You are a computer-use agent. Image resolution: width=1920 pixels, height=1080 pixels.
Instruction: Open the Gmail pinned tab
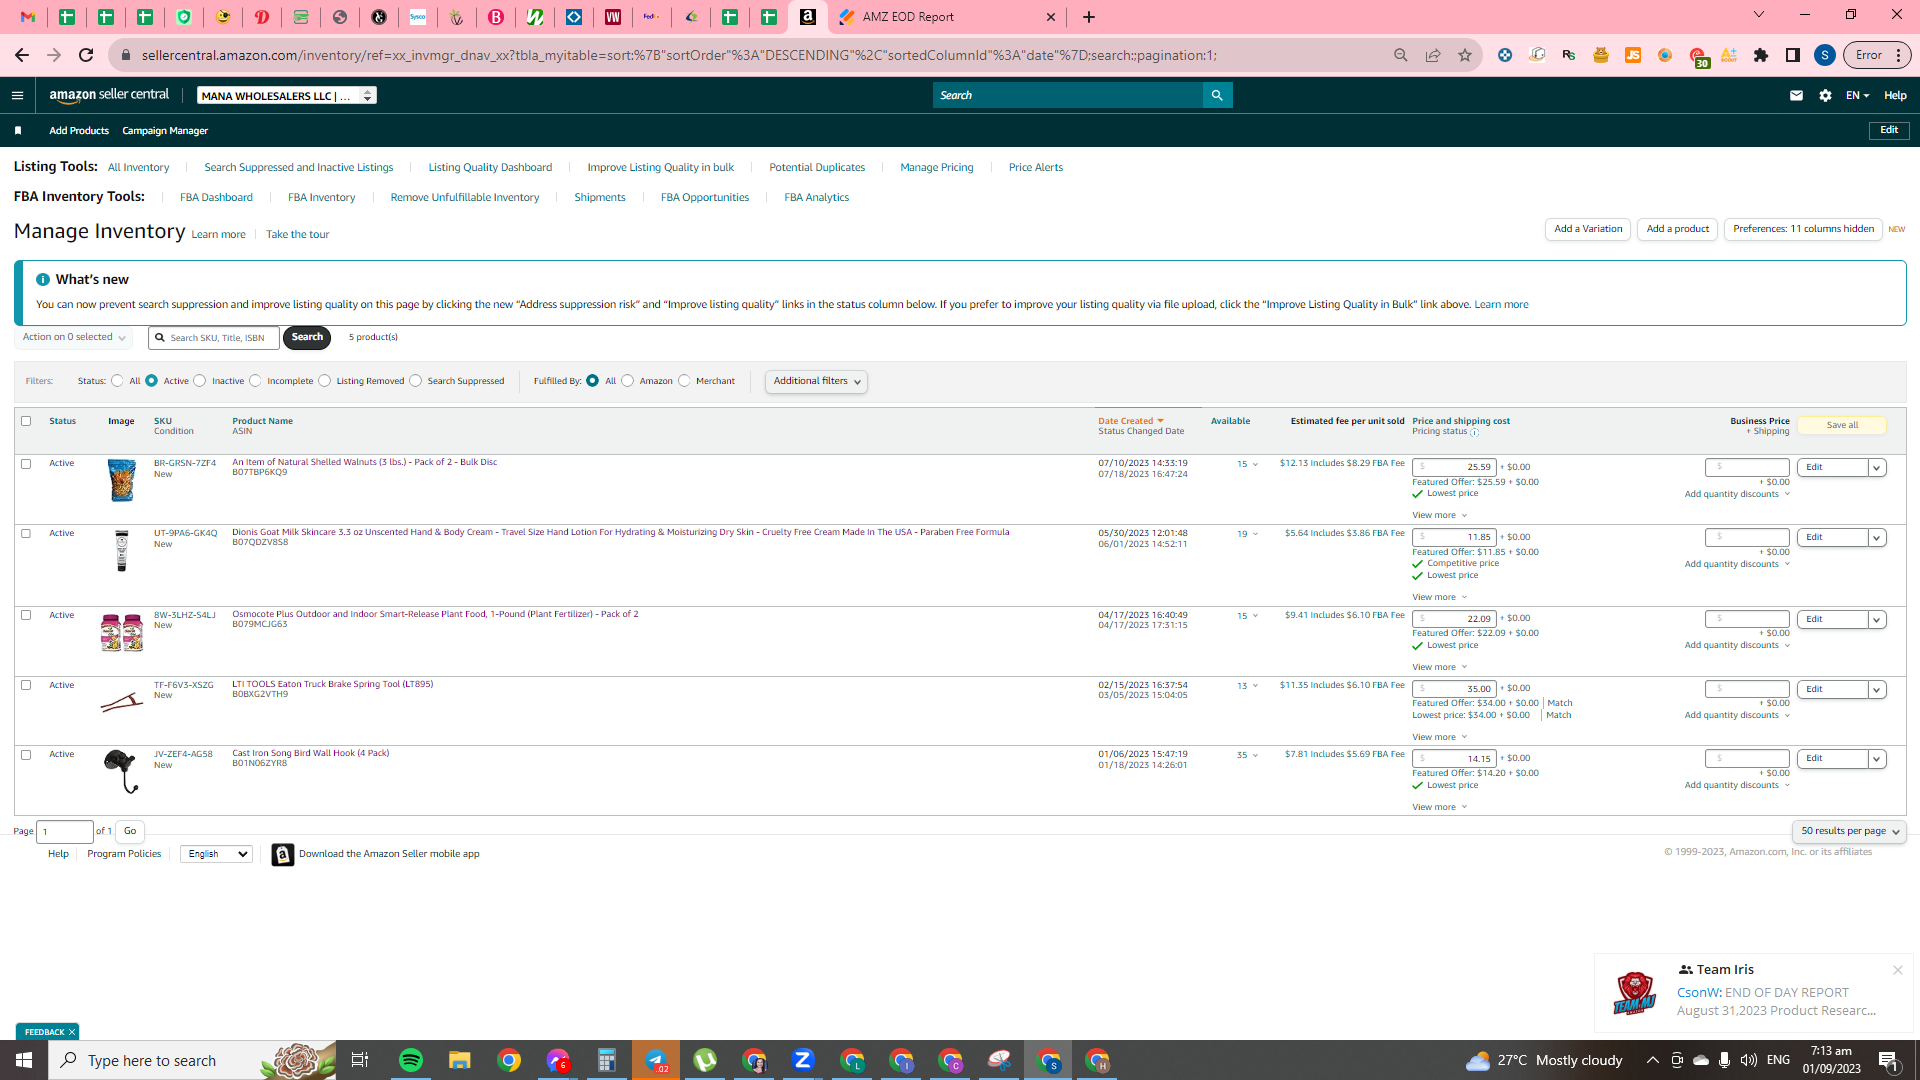click(28, 17)
